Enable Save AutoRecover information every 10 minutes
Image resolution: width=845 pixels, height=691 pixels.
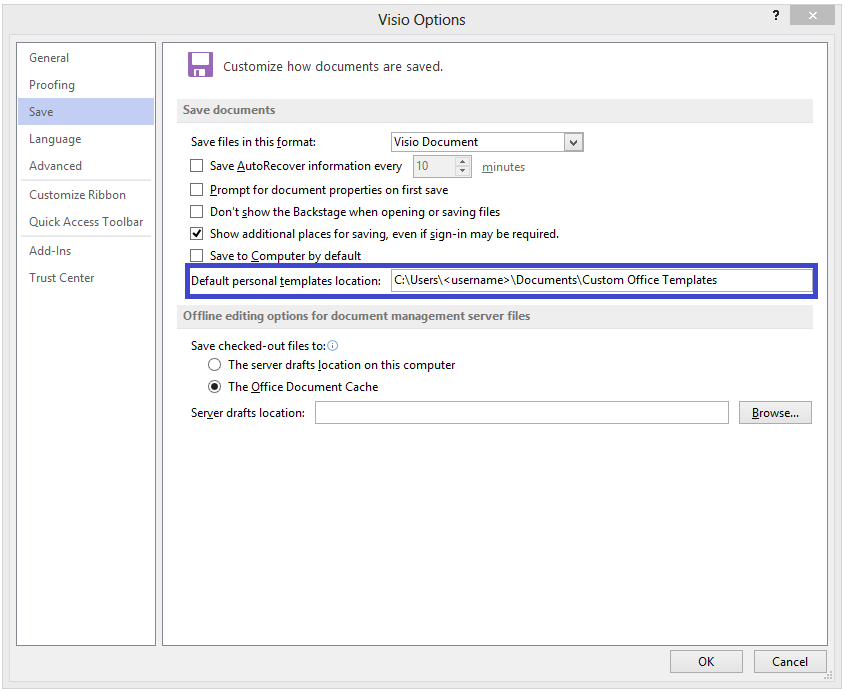click(x=196, y=166)
